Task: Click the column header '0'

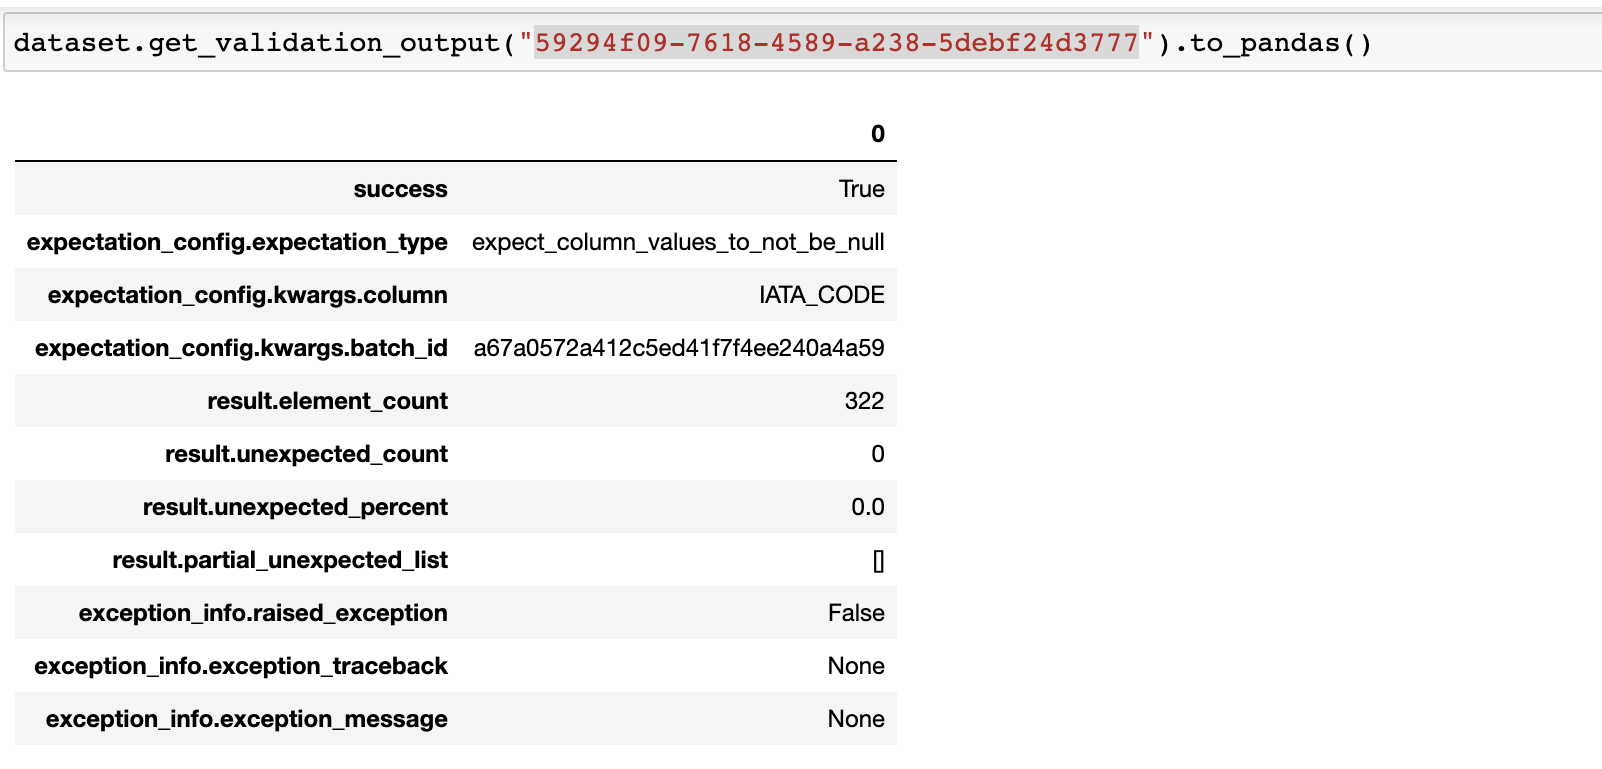Action: pyautogui.click(x=877, y=134)
